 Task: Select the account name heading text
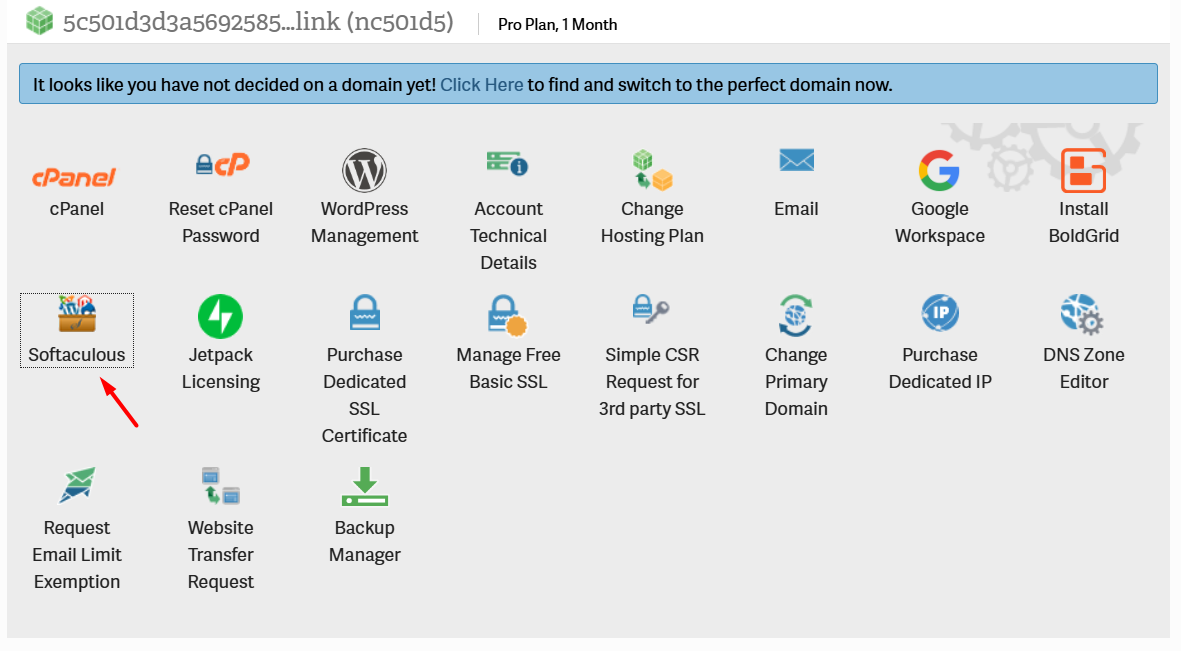click(258, 22)
